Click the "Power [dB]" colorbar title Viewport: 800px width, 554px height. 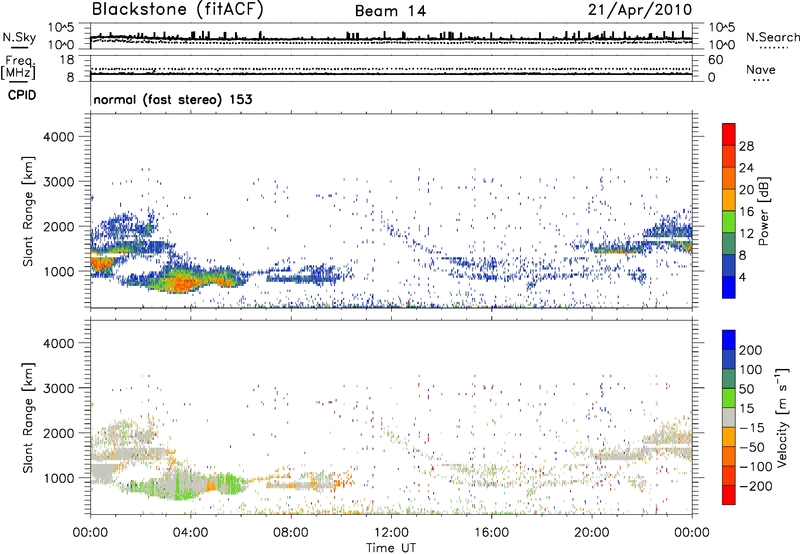tap(764, 211)
